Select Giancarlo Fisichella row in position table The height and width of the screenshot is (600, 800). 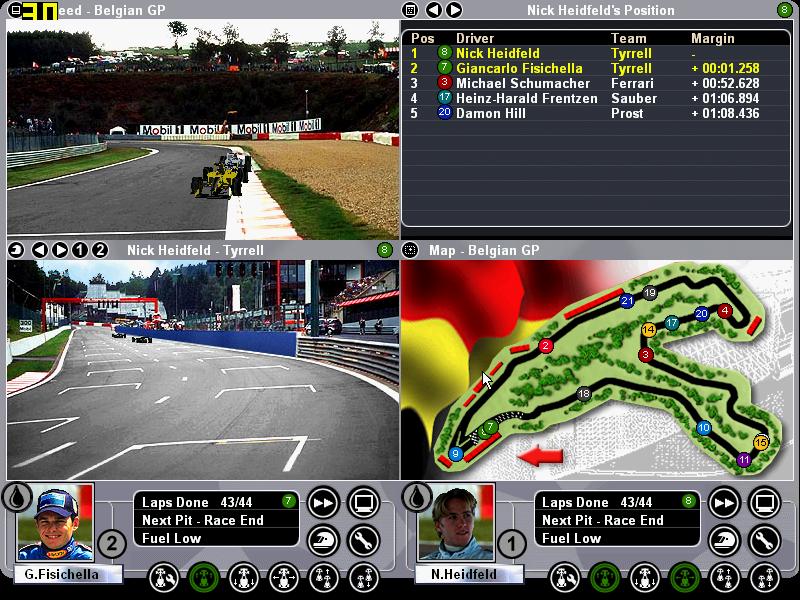(x=595, y=68)
